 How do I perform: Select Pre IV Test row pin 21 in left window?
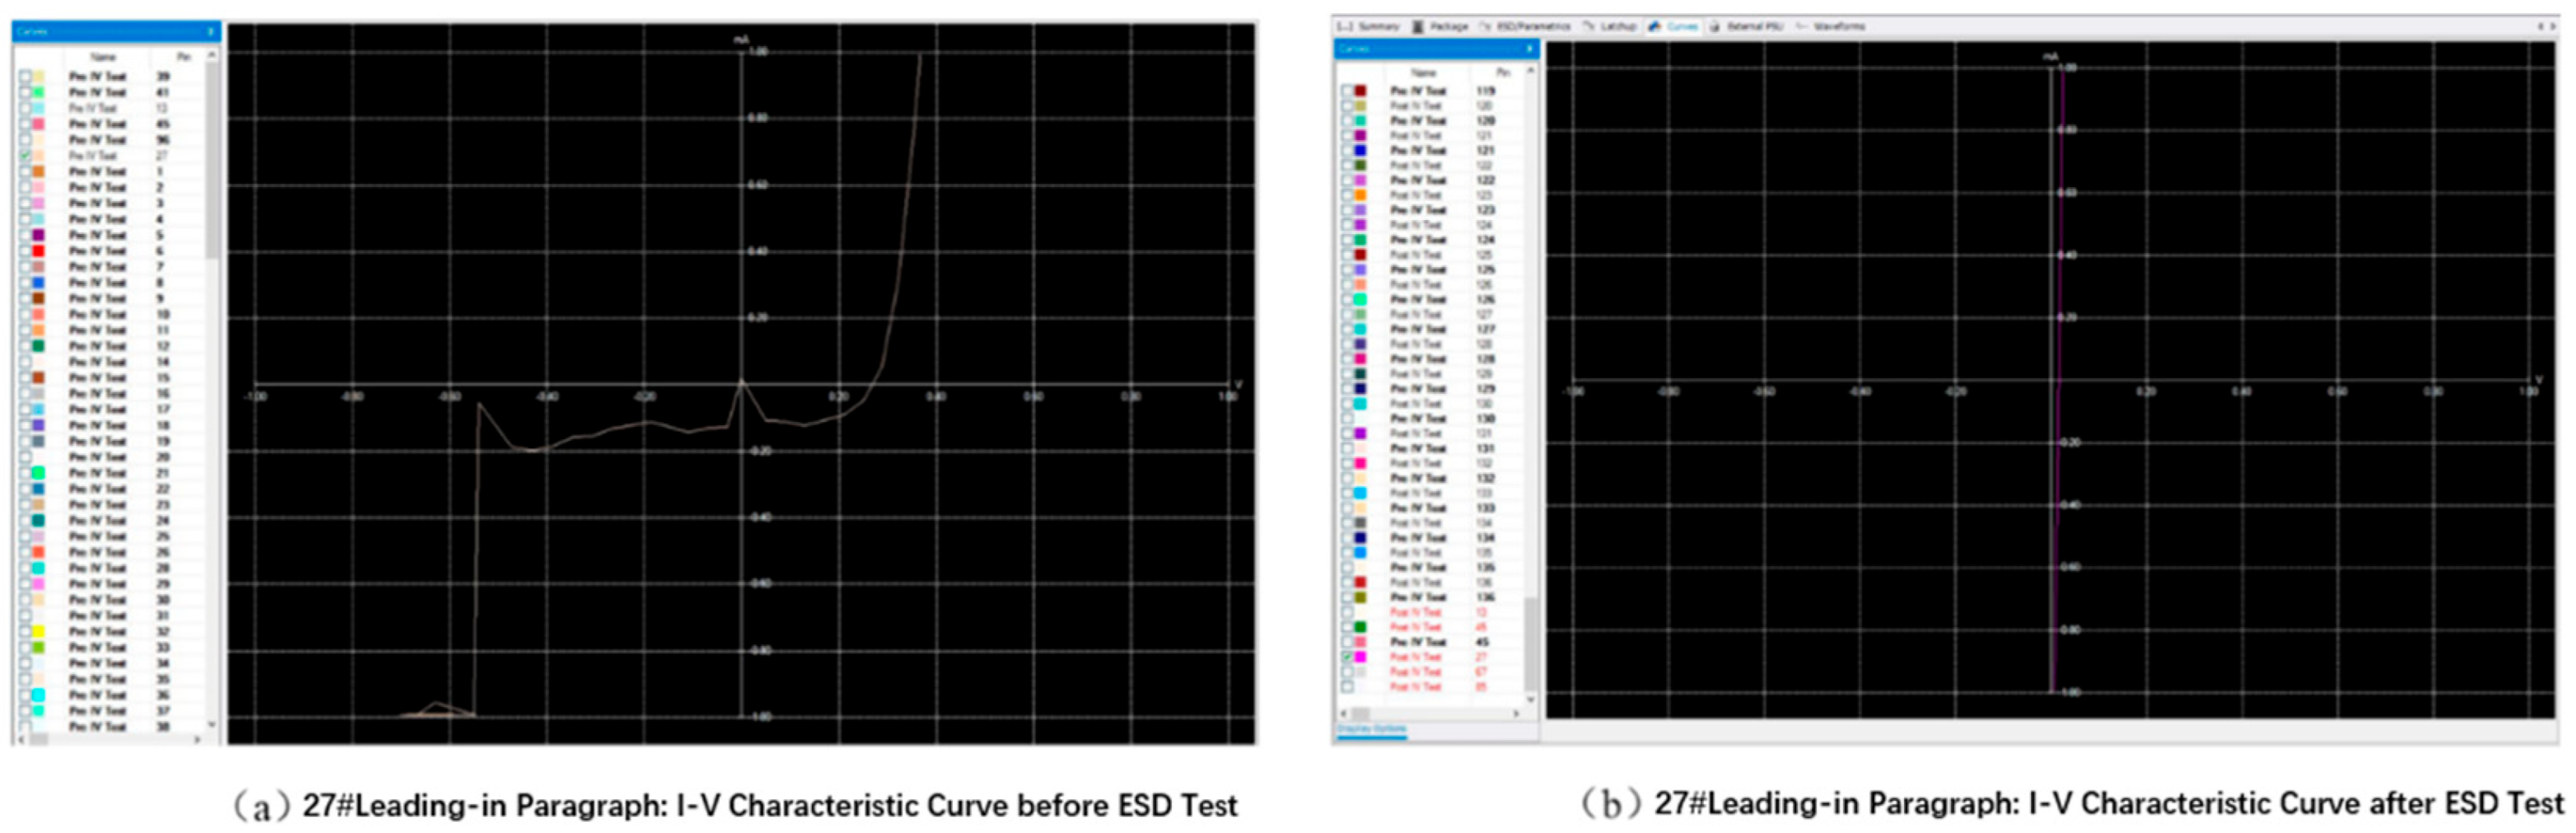pos(111,473)
